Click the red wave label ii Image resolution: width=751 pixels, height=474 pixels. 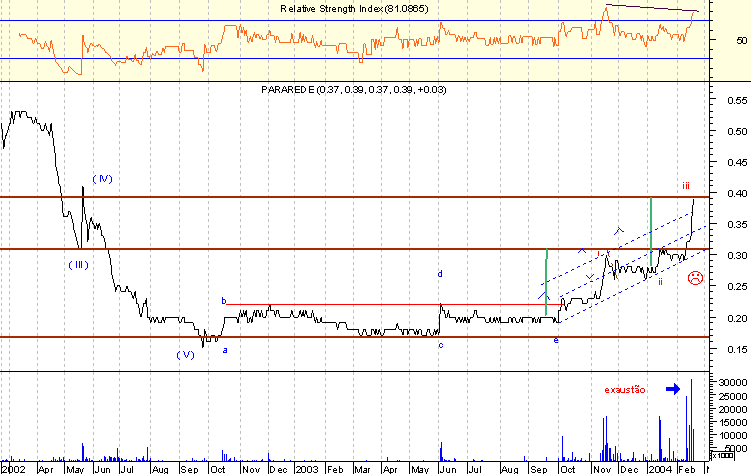pyautogui.click(x=660, y=282)
